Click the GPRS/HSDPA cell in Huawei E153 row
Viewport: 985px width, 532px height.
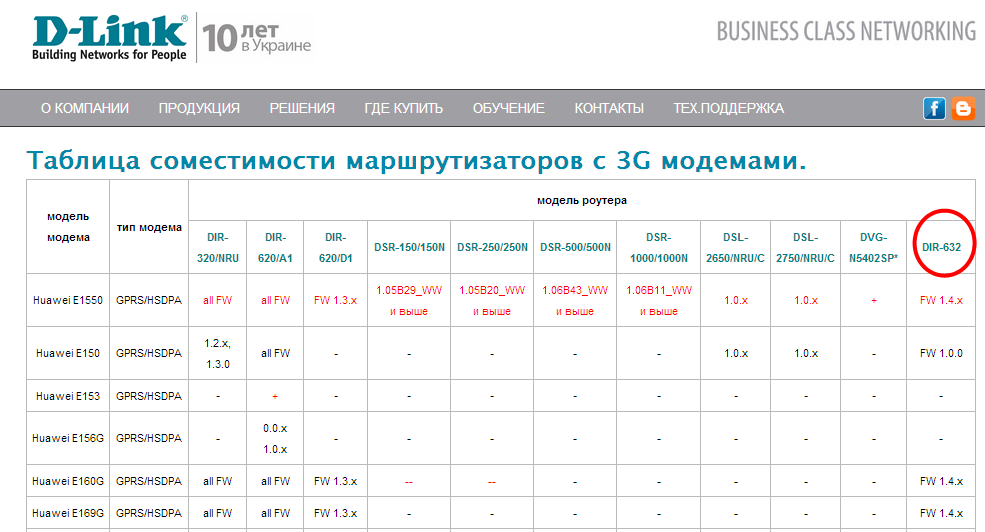(x=149, y=396)
